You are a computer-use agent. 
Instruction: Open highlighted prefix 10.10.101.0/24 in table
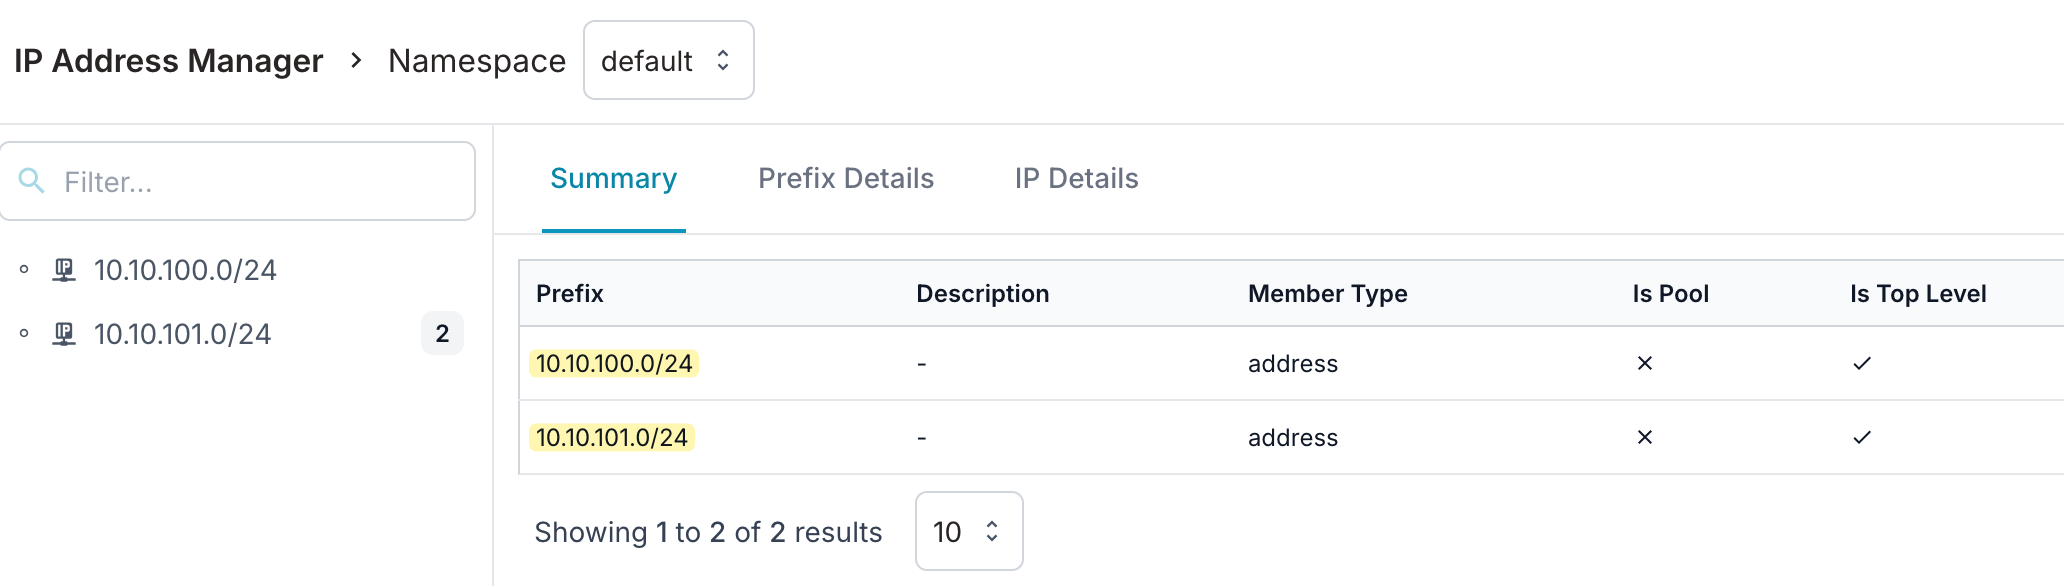(x=612, y=437)
